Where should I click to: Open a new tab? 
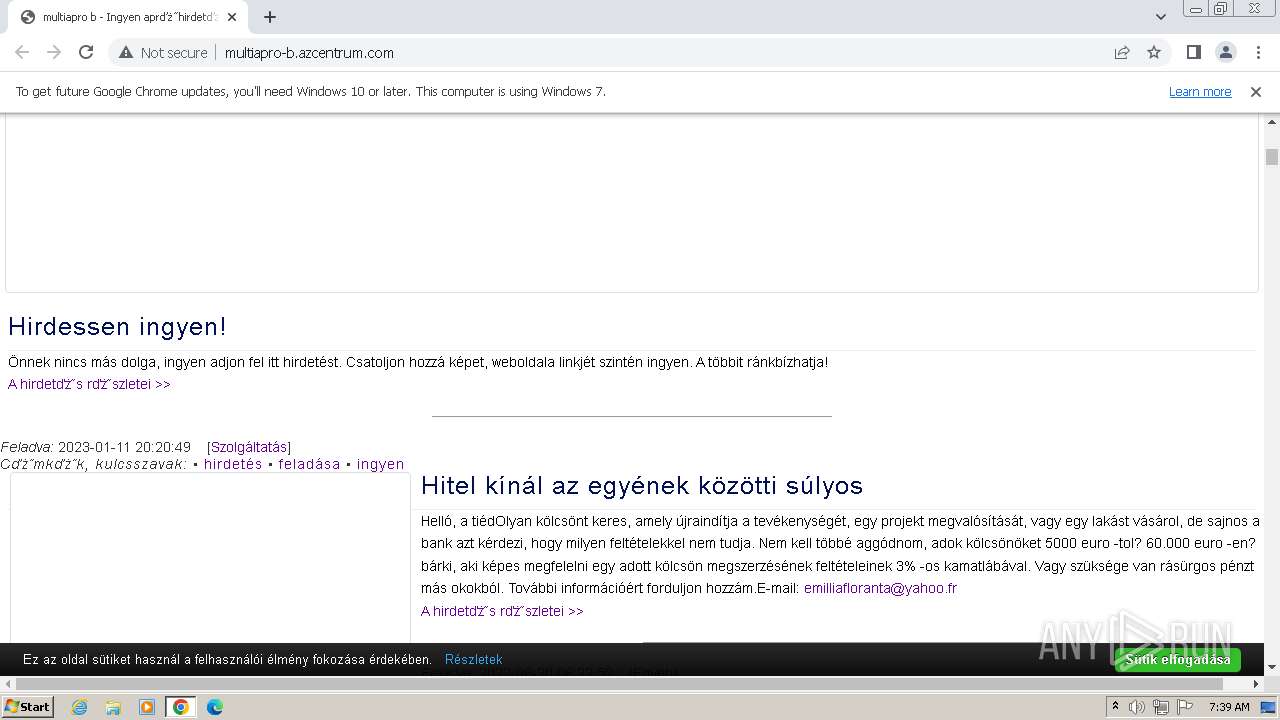pos(270,17)
